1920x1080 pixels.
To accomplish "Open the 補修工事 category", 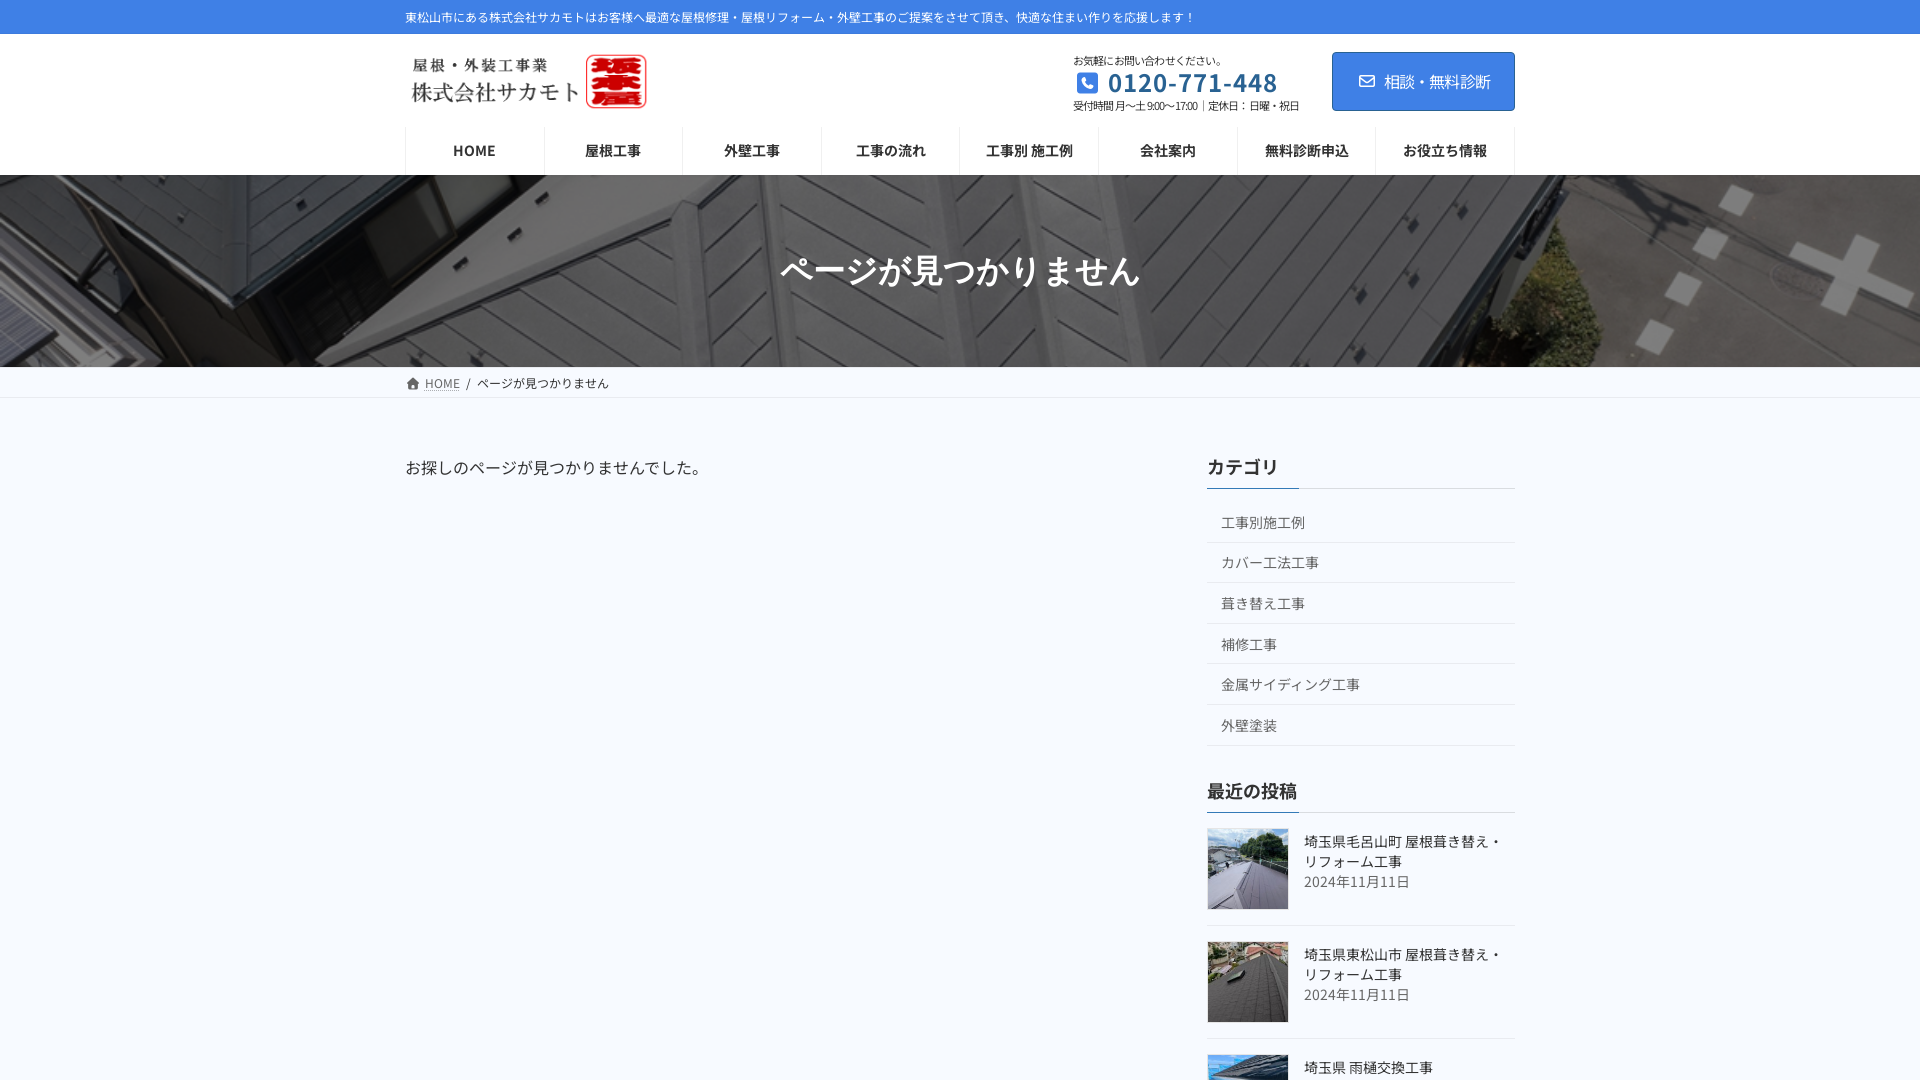I will pyautogui.click(x=1248, y=644).
